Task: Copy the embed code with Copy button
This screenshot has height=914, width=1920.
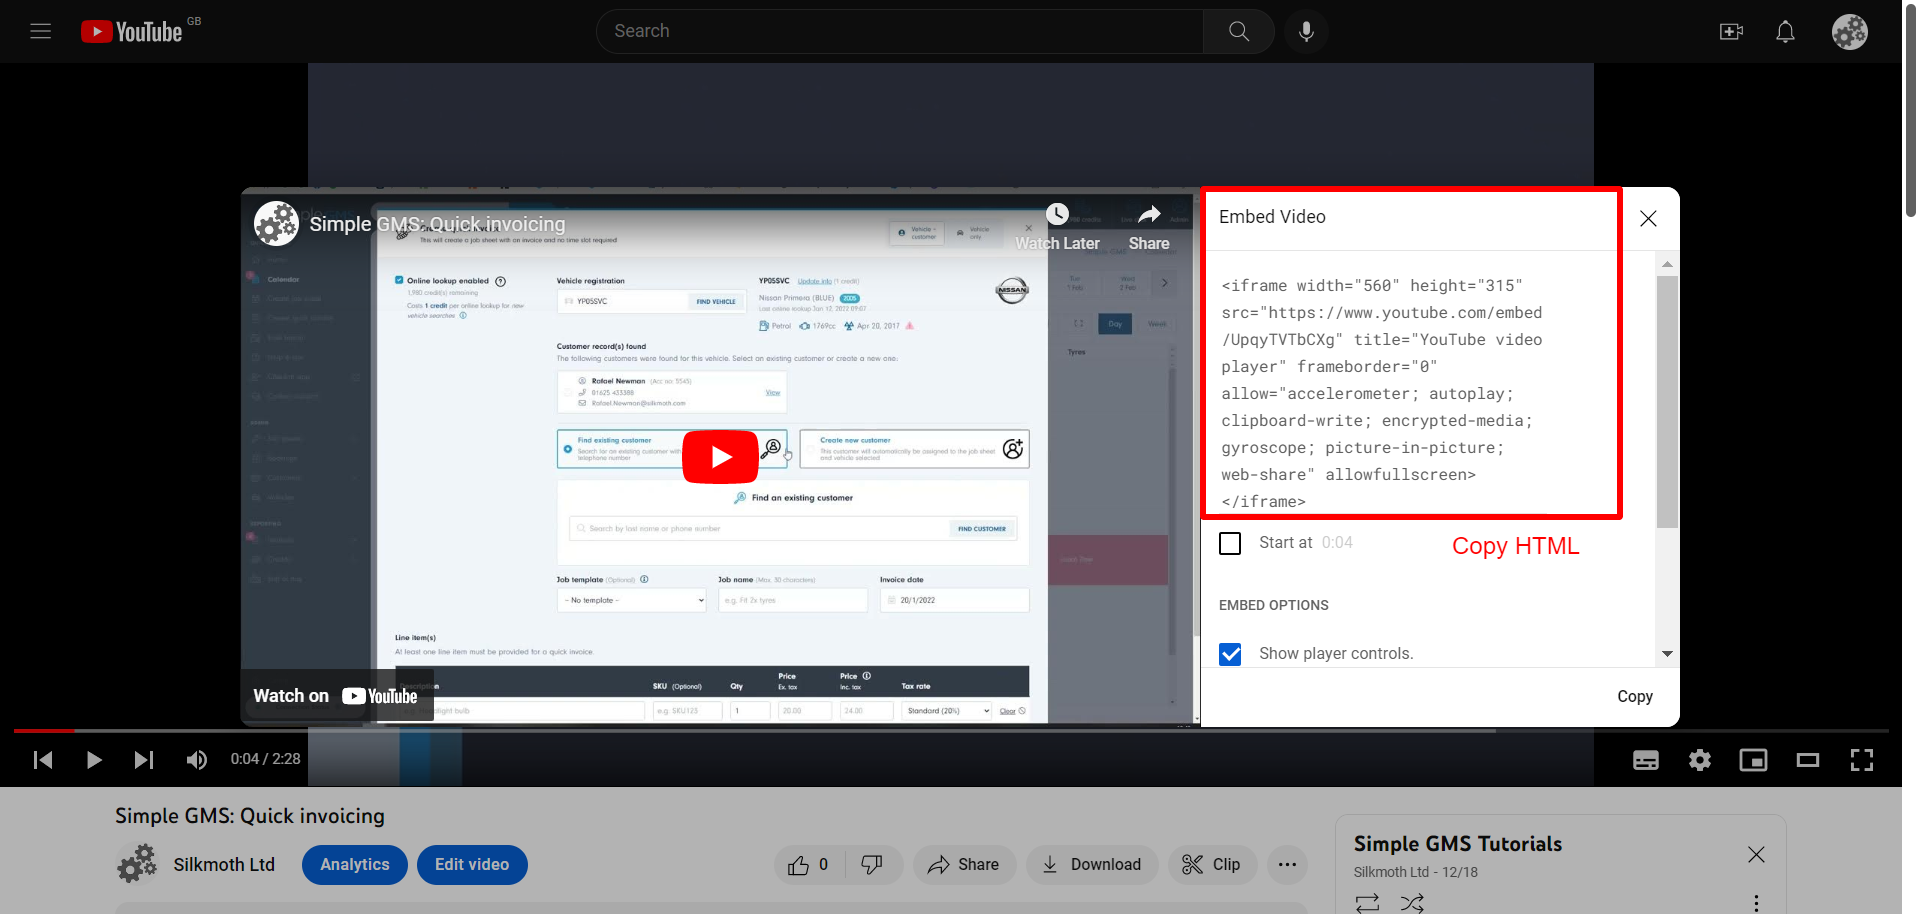Action: (1635, 697)
